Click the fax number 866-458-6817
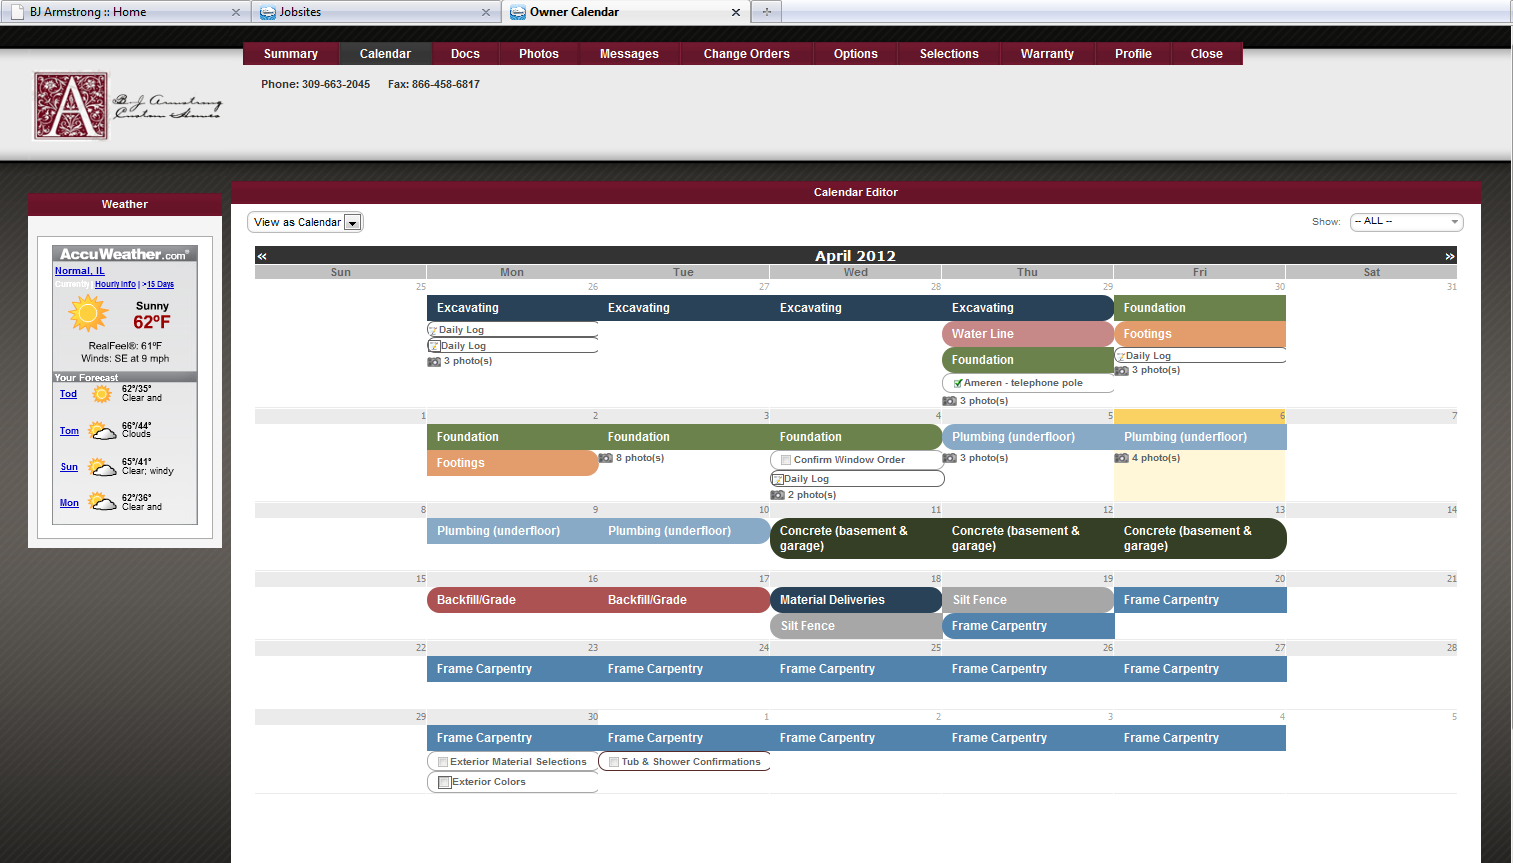The image size is (1513, 863). (x=446, y=84)
